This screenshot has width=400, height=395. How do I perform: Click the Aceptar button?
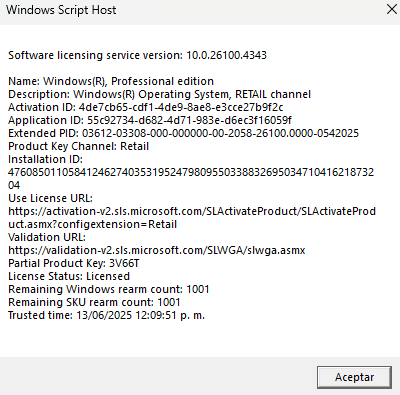point(354,377)
